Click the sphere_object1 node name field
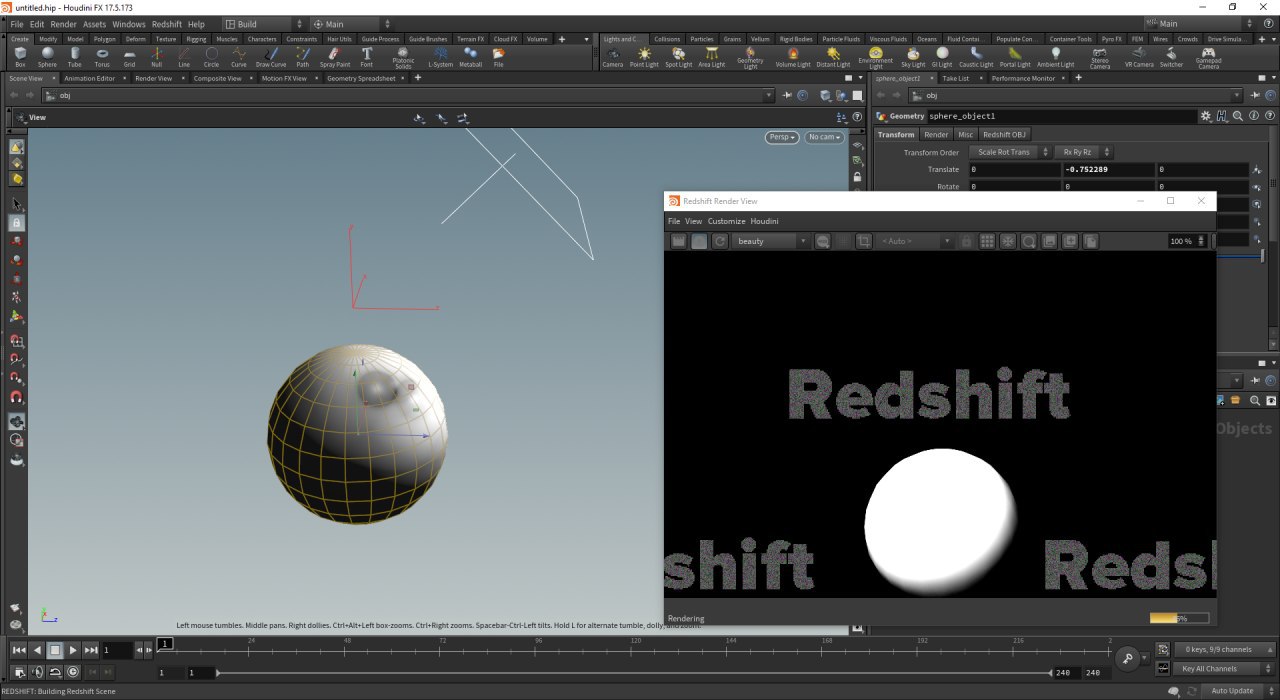Screen dimensions: 1280x700 [1062, 116]
